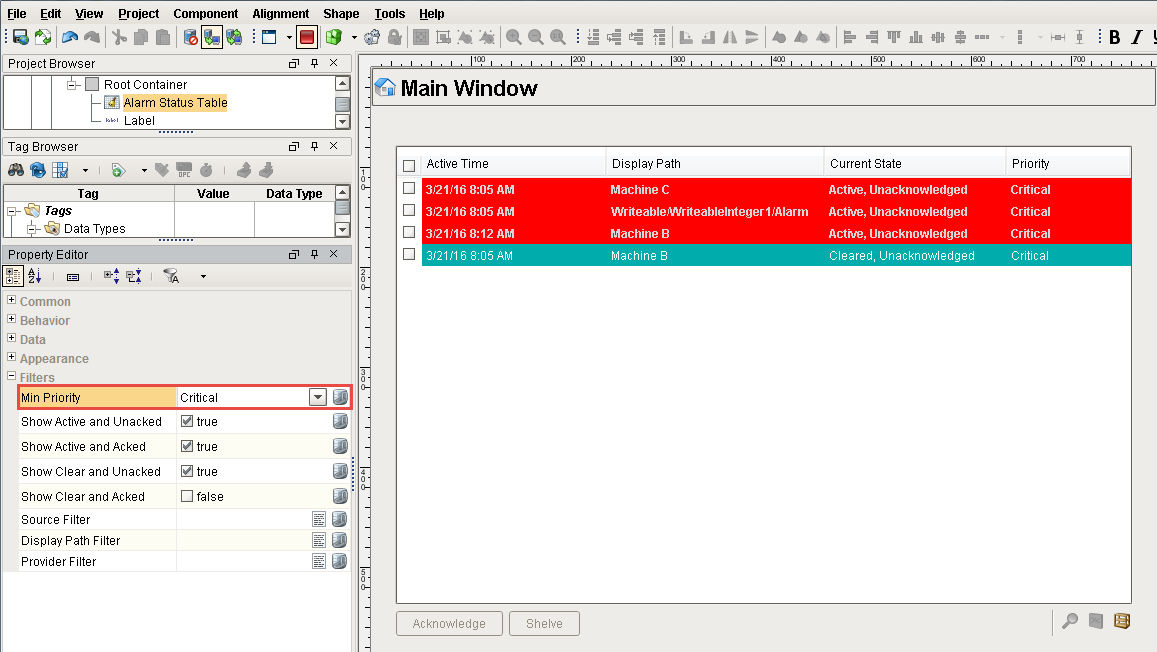The height and width of the screenshot is (652, 1157).
Task: Sort properties alphabetically with the A-Z icon
Action: click(35, 276)
